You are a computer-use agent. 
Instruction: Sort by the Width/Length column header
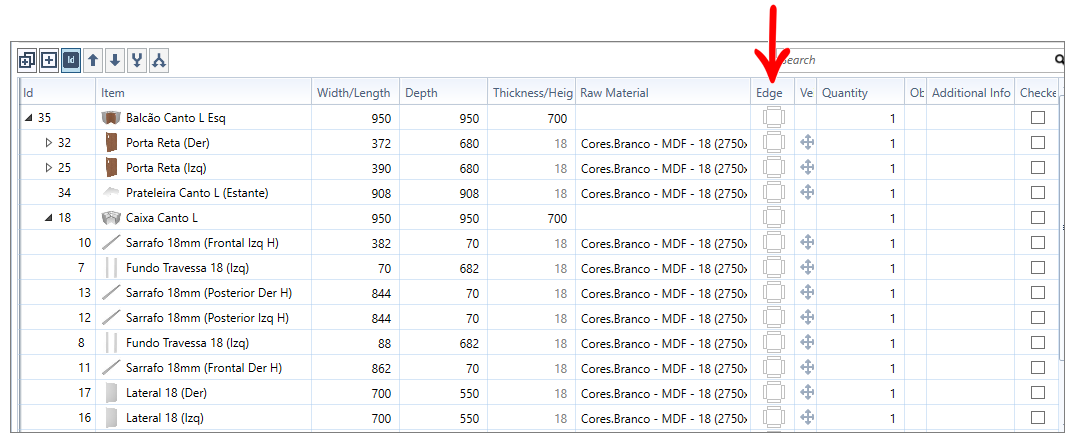[356, 93]
